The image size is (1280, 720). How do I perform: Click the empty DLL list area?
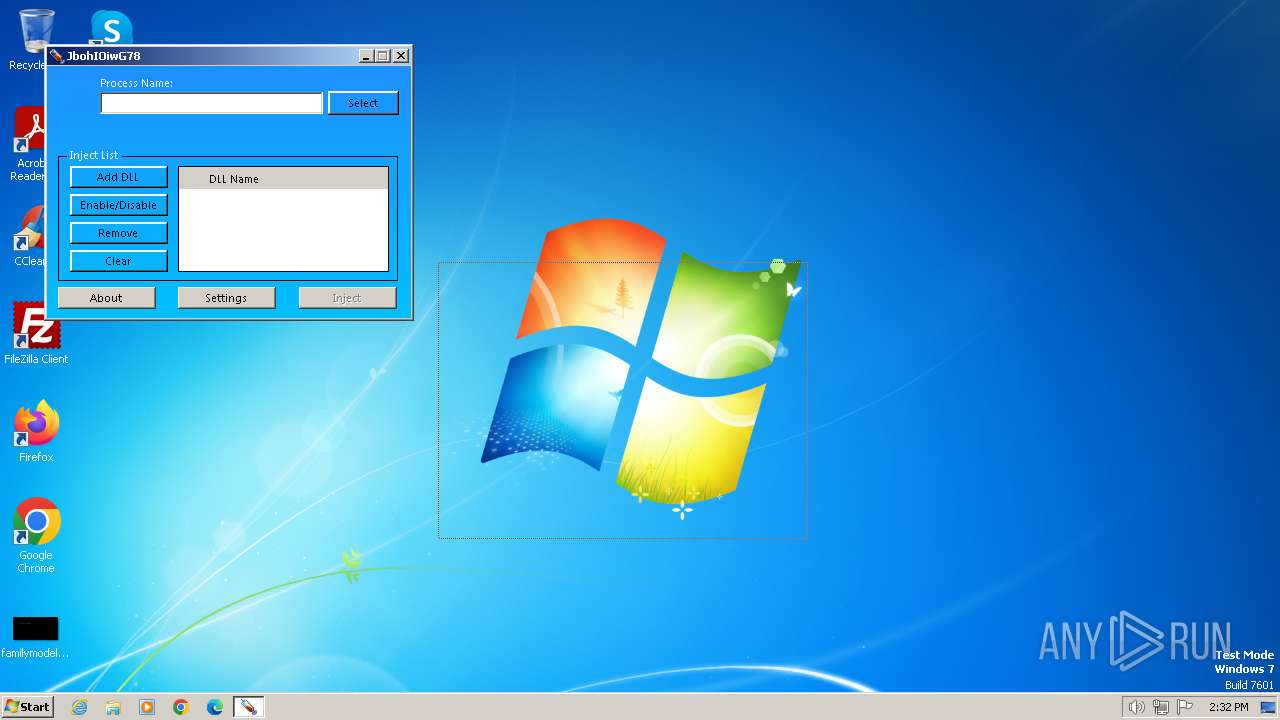pos(283,230)
